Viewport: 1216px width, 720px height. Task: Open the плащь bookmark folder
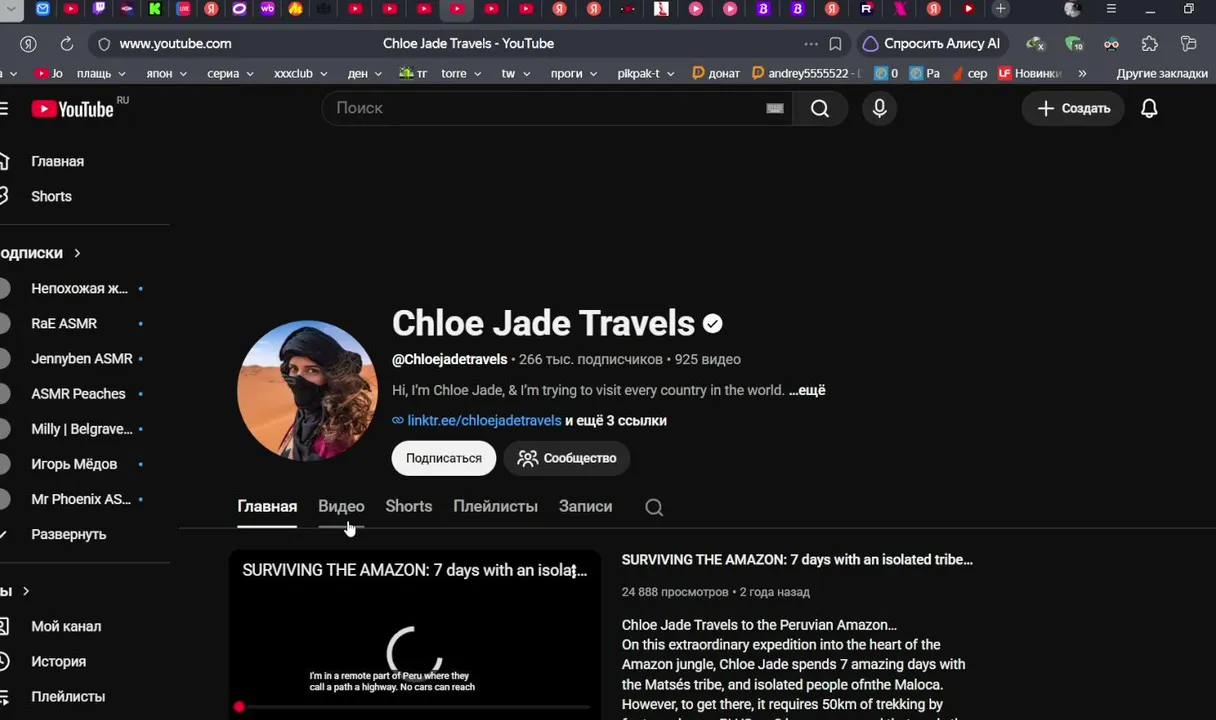point(101,73)
